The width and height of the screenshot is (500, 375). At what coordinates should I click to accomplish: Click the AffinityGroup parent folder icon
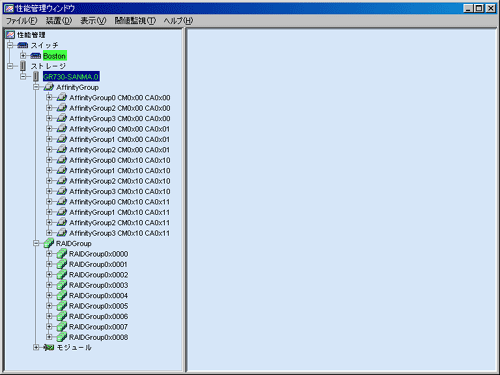pyautogui.click(x=49, y=87)
